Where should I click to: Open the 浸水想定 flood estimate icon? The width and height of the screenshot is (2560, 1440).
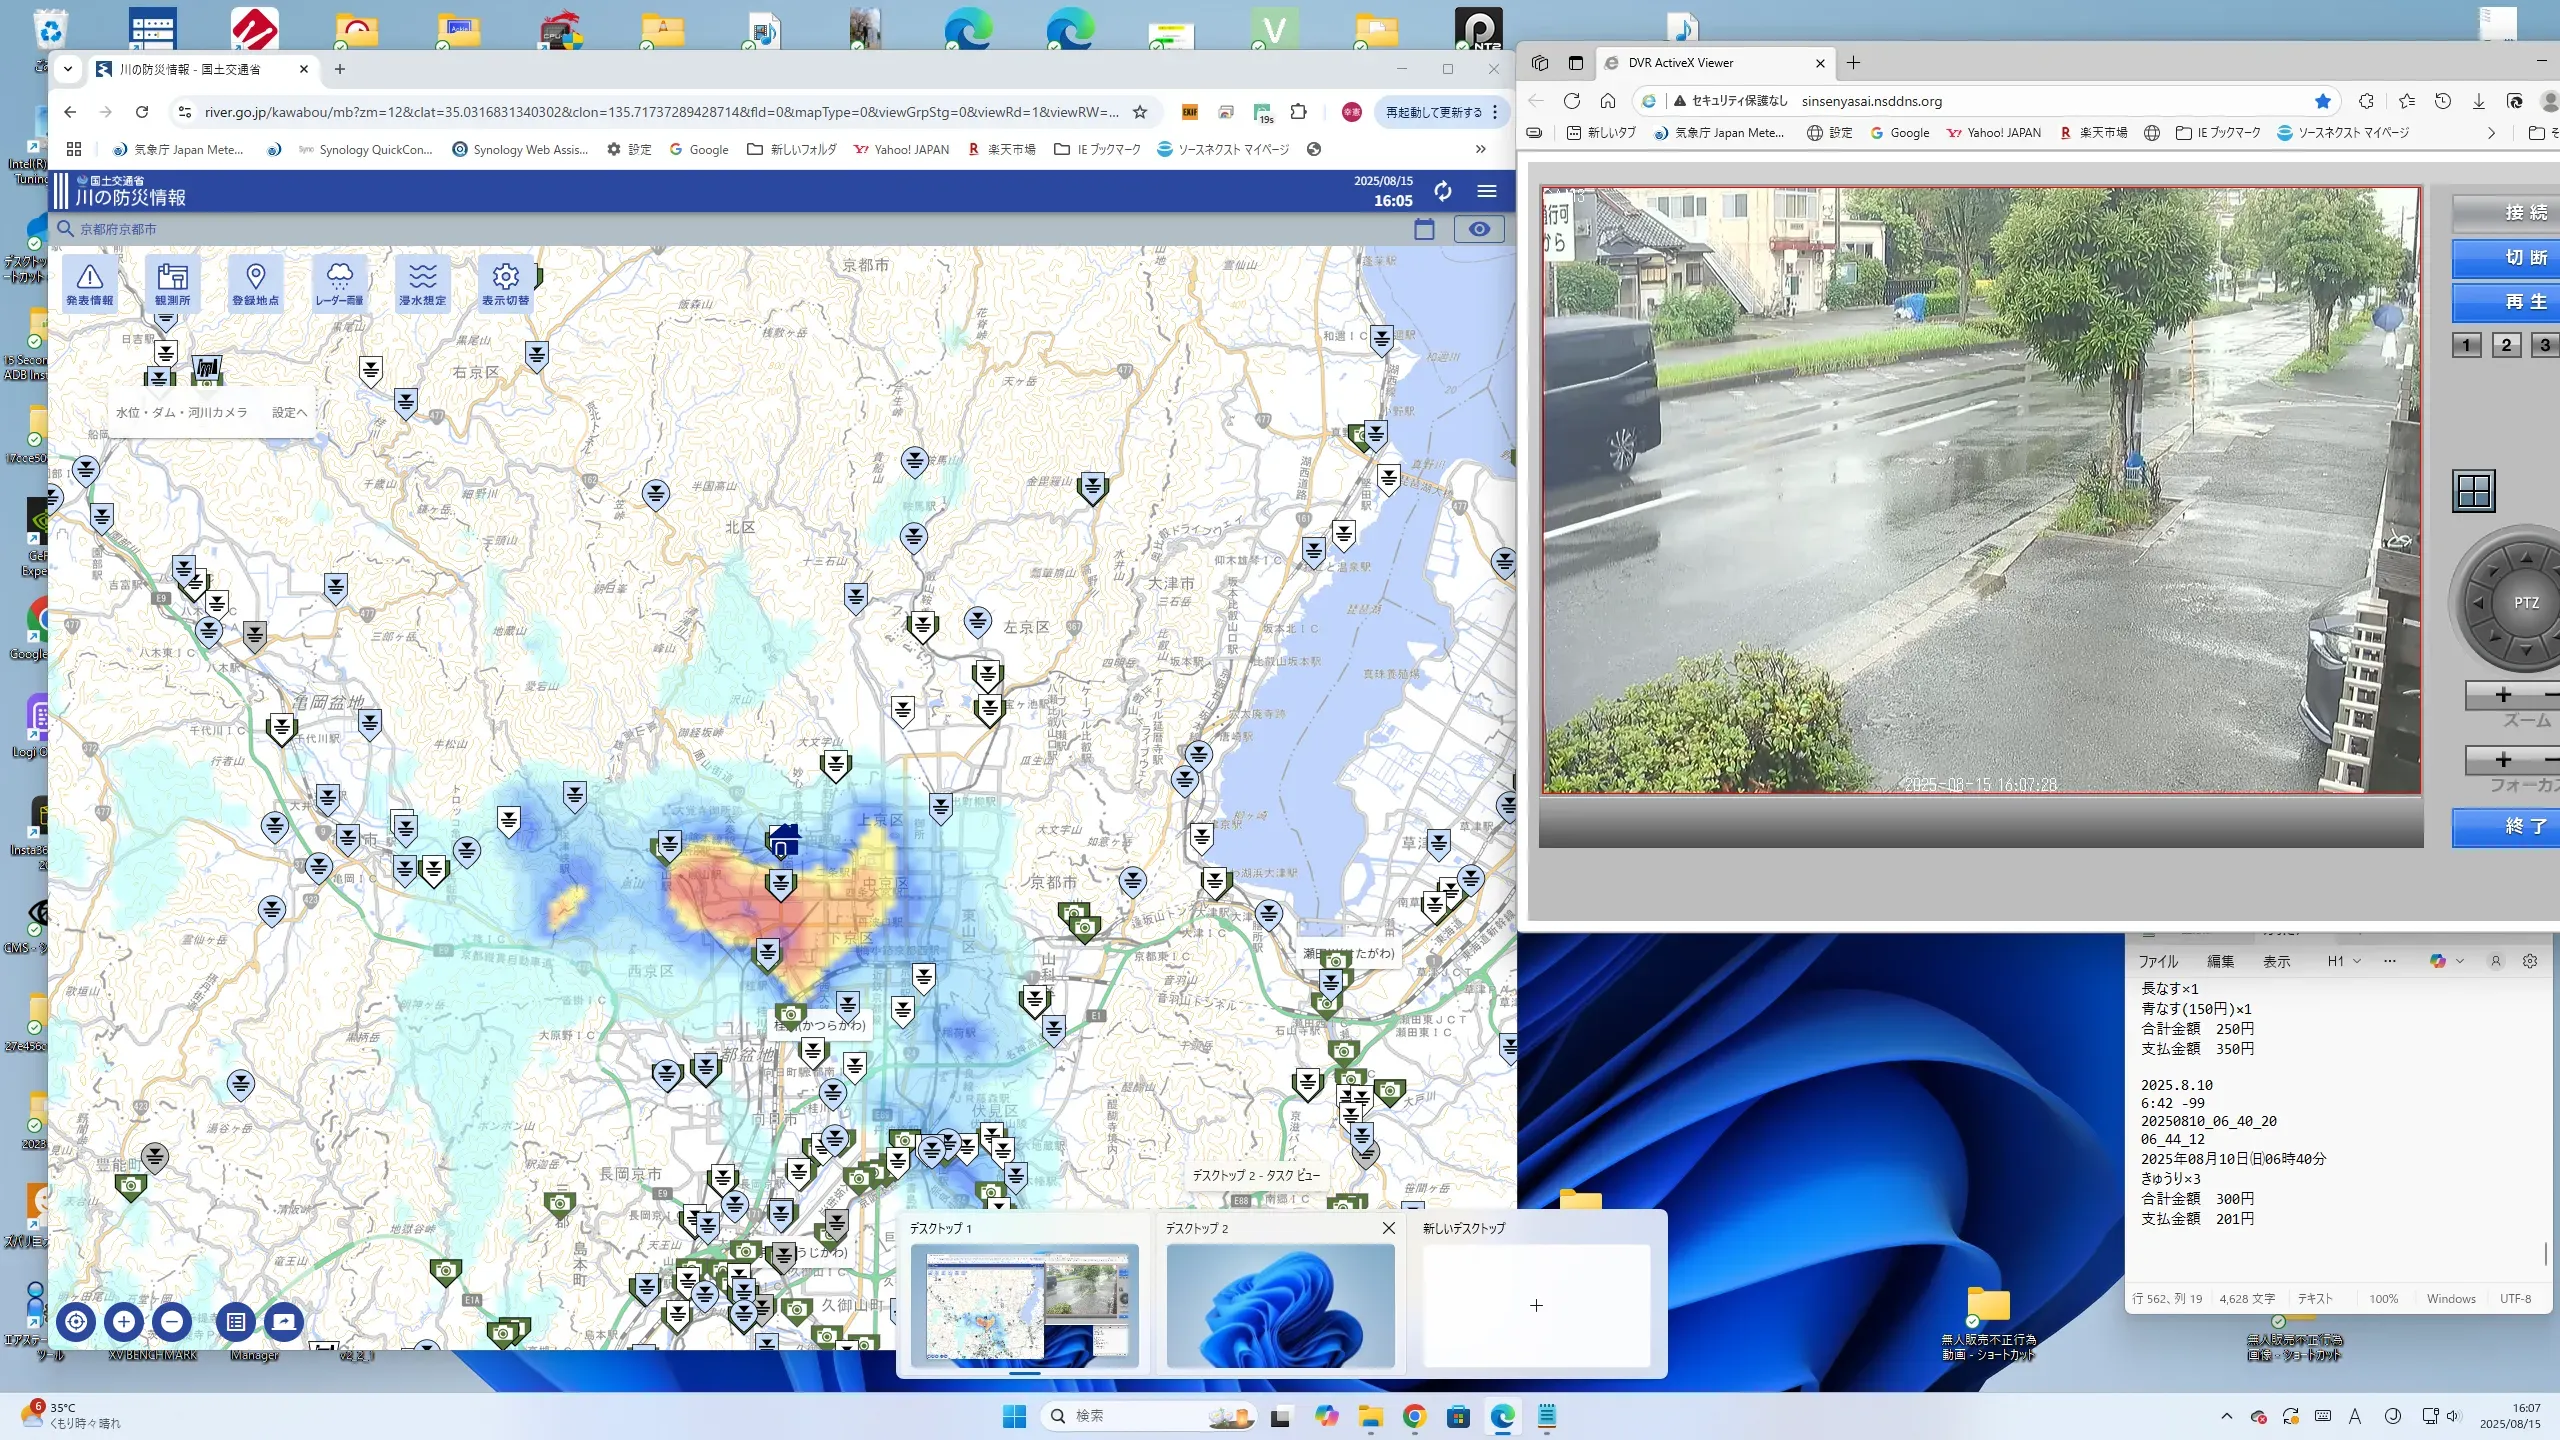pyautogui.click(x=422, y=283)
